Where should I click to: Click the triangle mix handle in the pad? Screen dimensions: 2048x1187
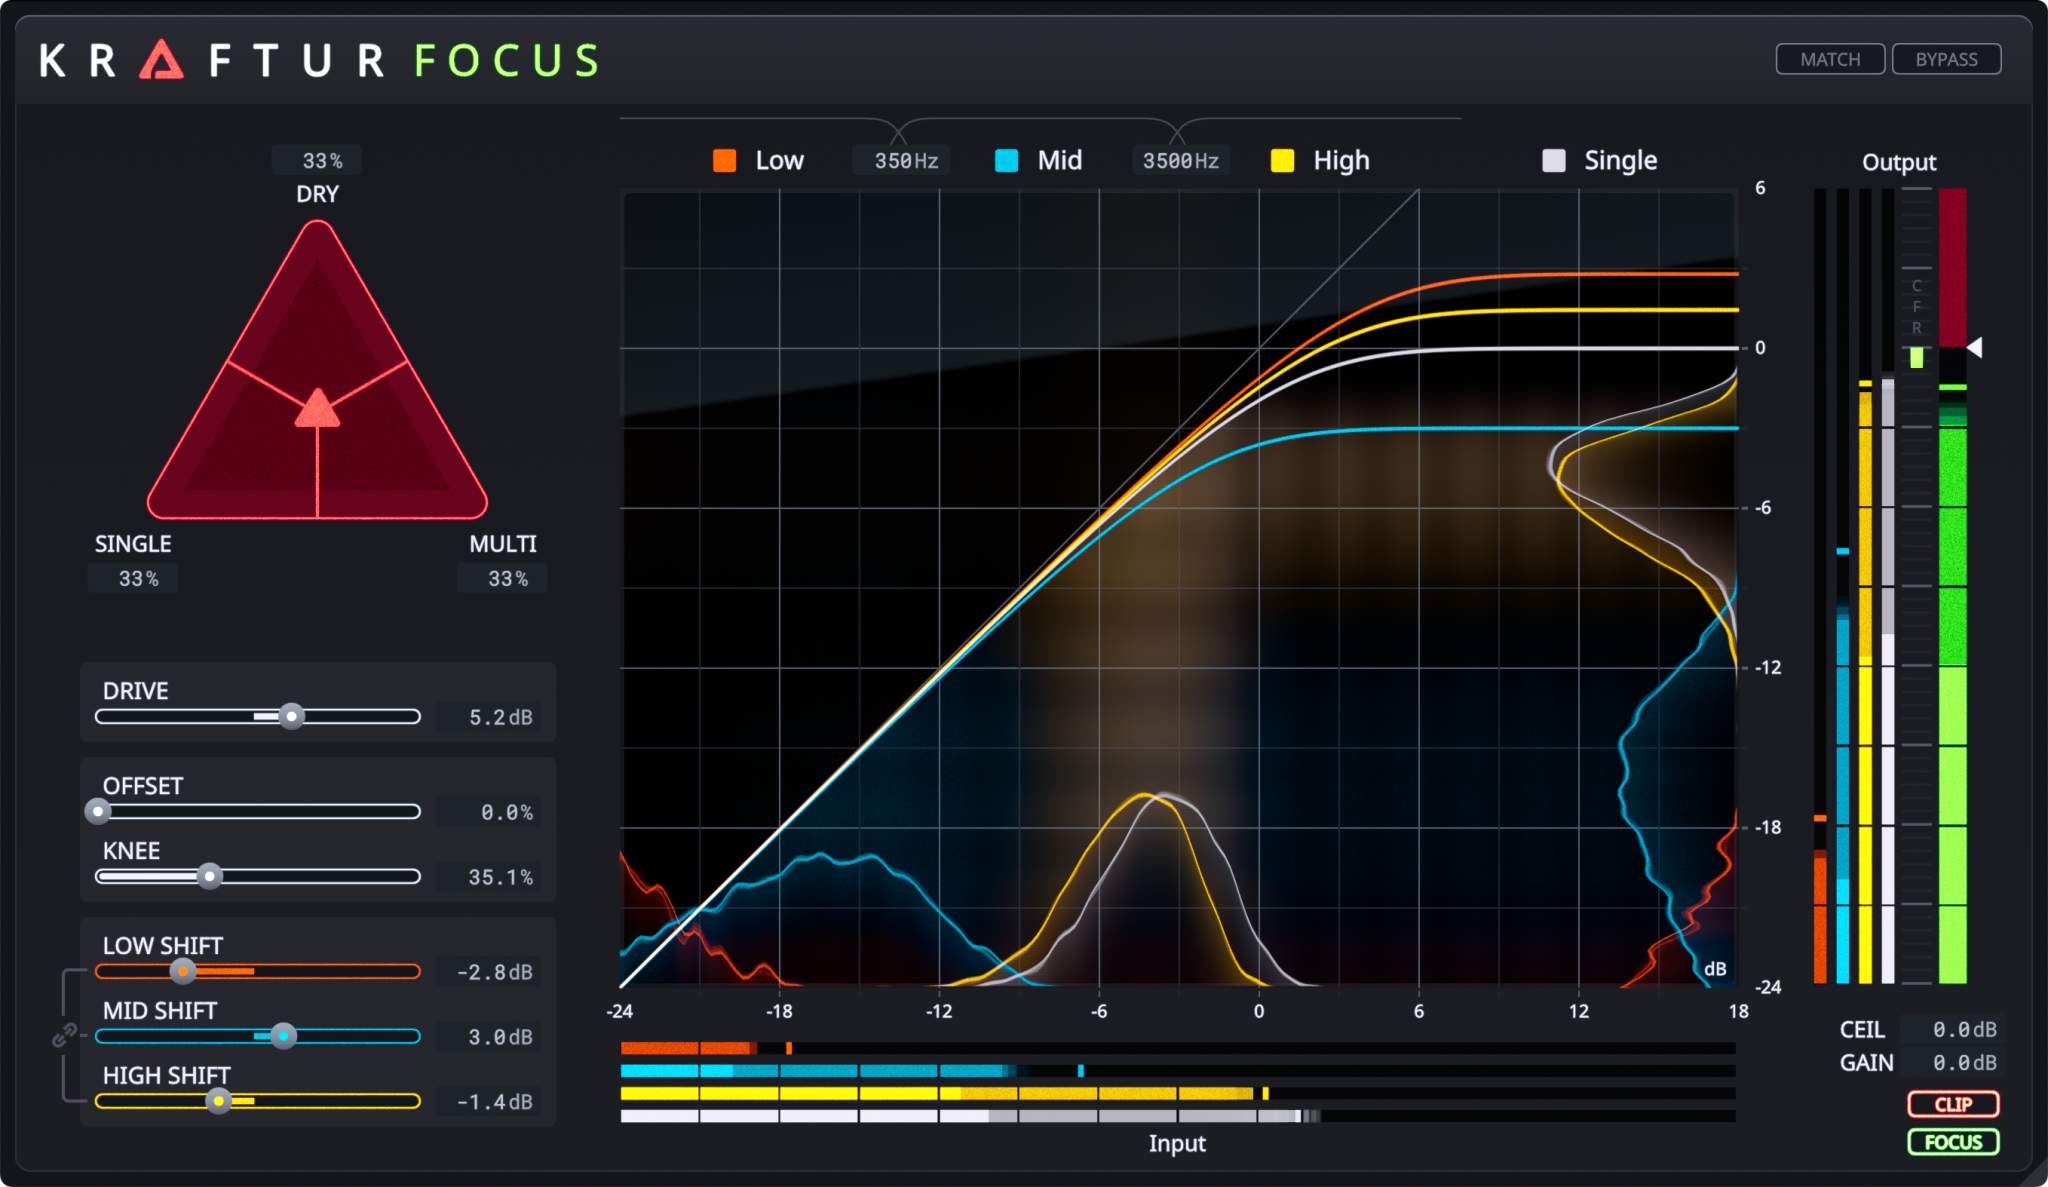[317, 408]
